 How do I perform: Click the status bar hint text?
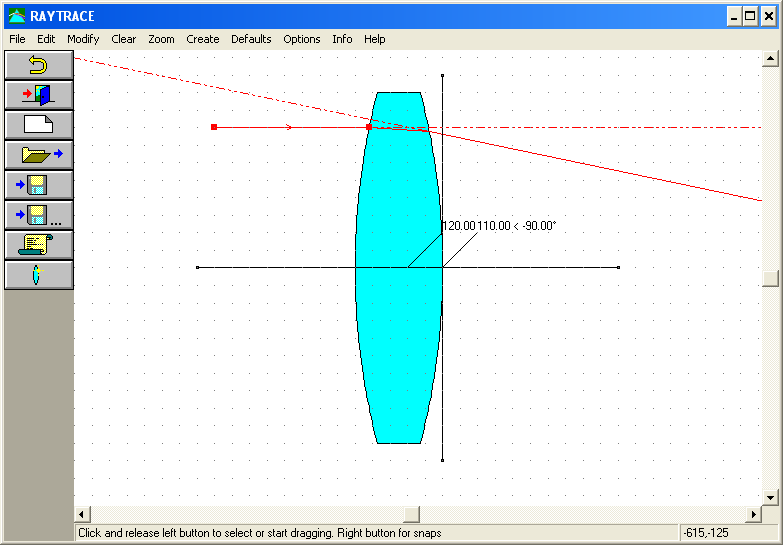click(260, 533)
